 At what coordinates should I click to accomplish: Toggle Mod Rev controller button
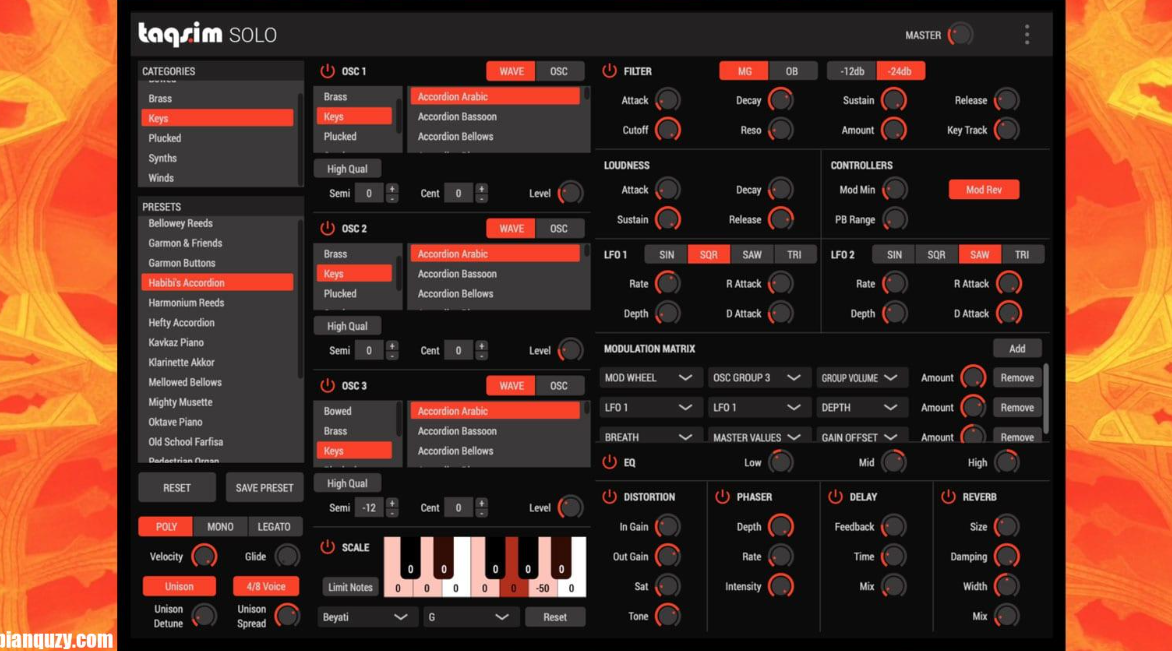coord(984,189)
